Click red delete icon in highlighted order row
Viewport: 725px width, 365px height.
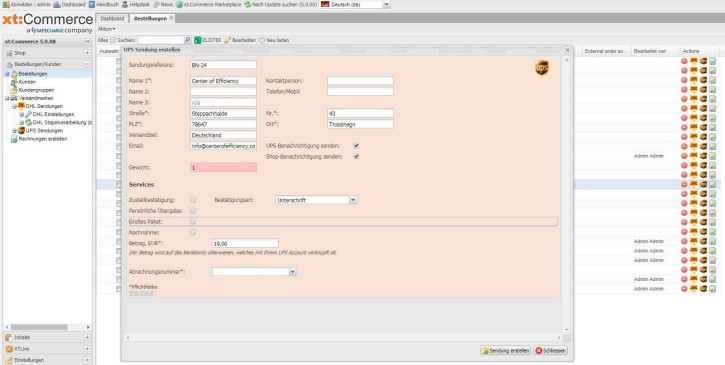(684, 184)
